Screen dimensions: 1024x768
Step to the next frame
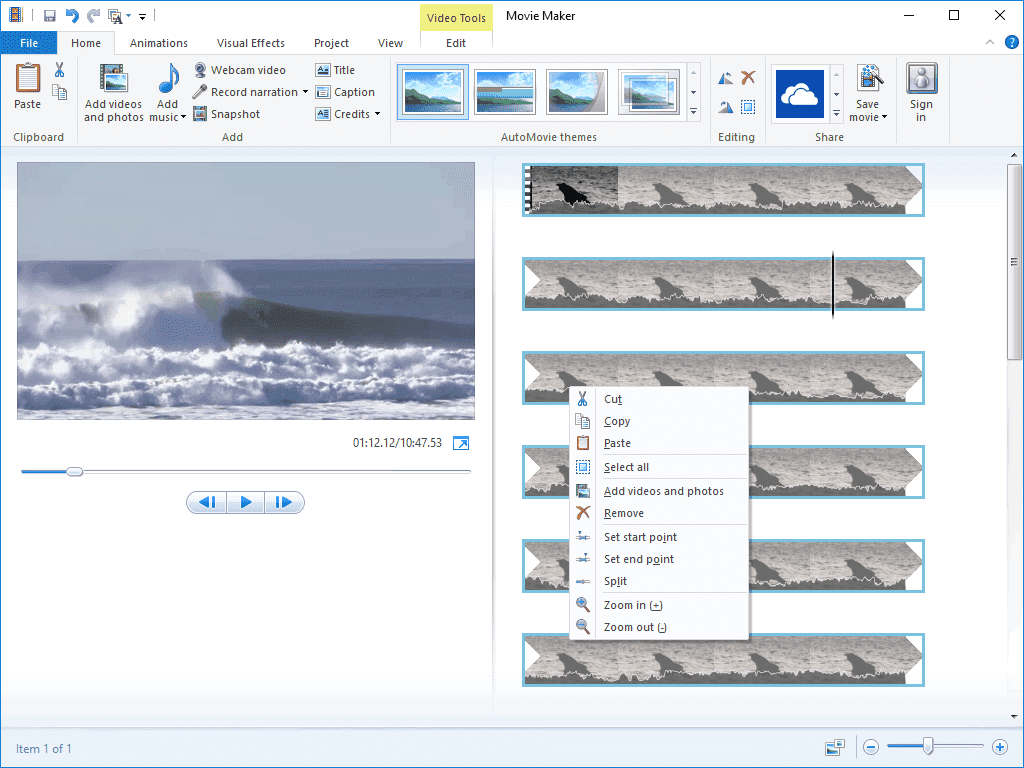tap(284, 502)
